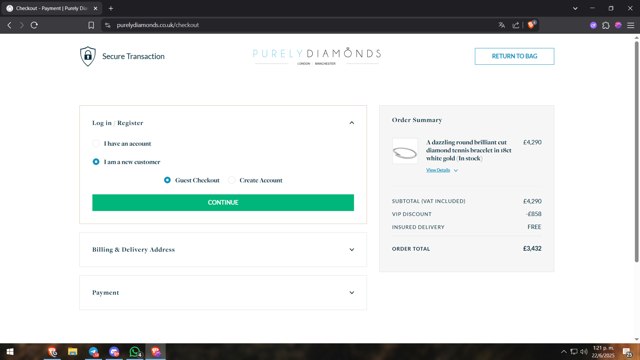
Task: Bookmark this page with the bookmark icon
Action: (x=91, y=25)
